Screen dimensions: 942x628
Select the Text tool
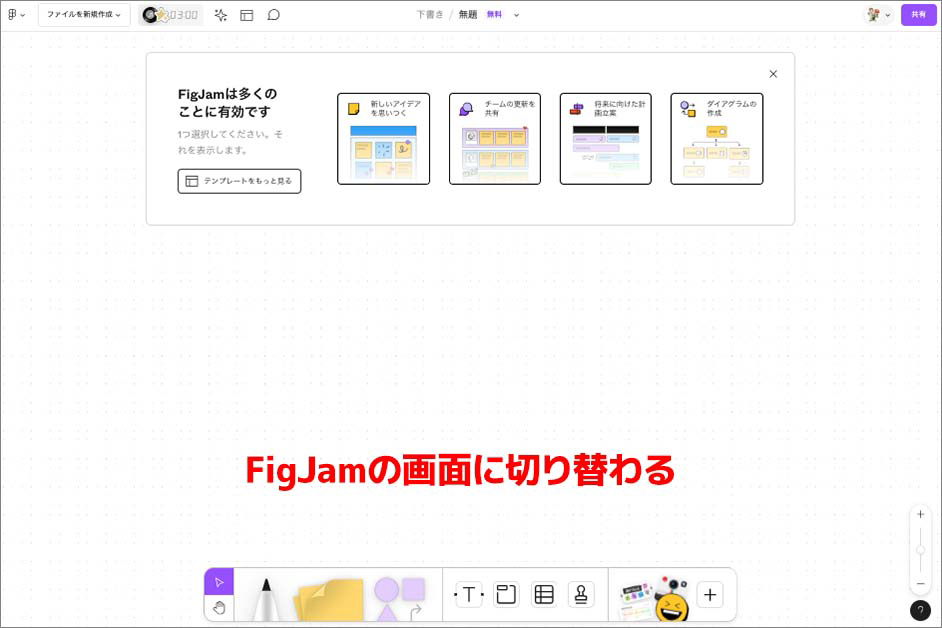[x=467, y=594]
